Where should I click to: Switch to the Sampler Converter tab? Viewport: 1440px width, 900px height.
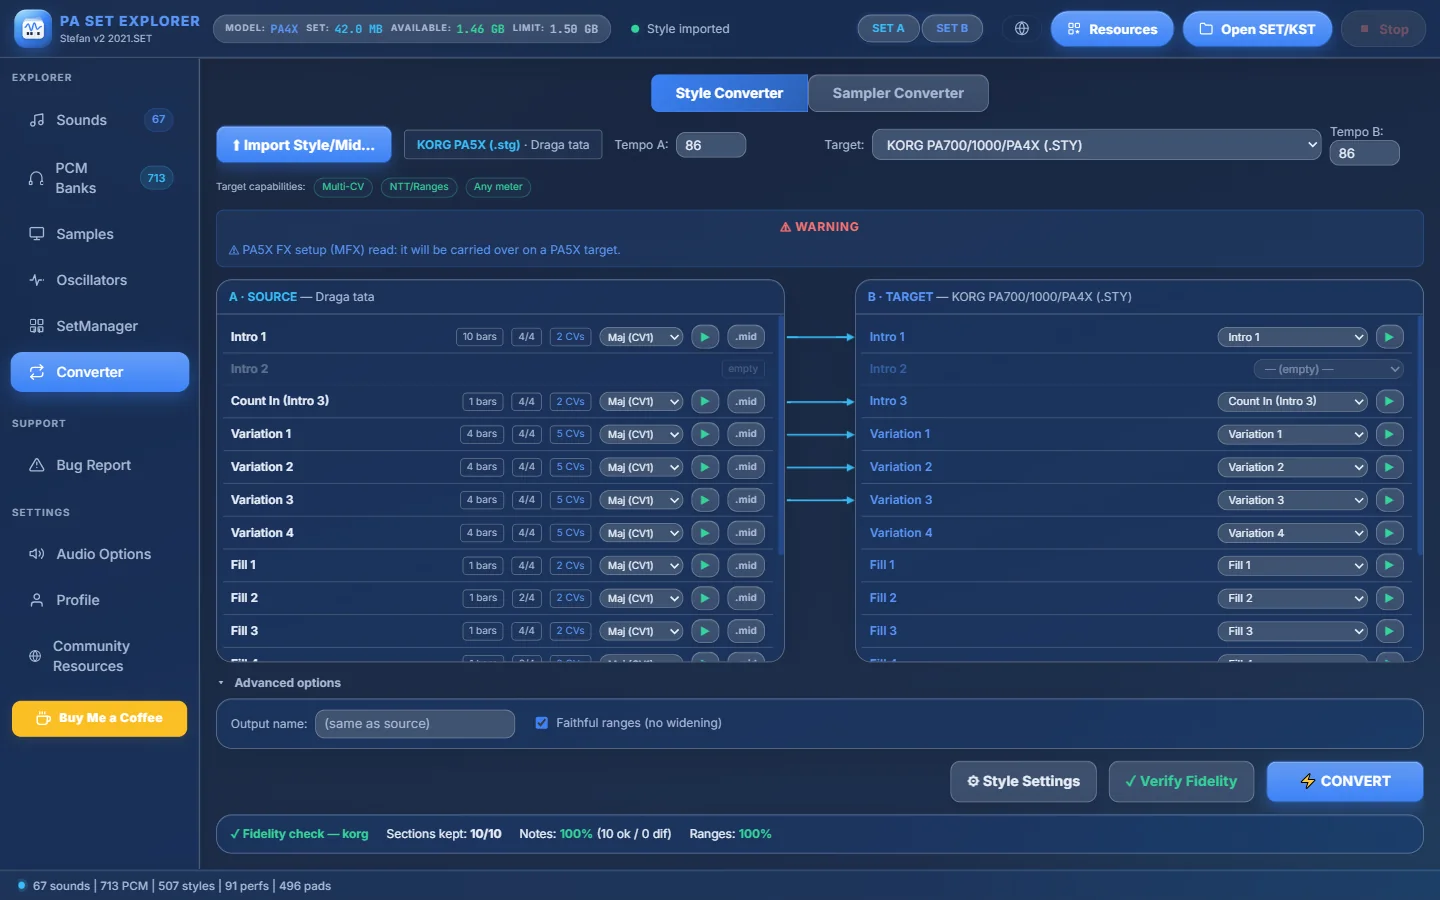(898, 93)
